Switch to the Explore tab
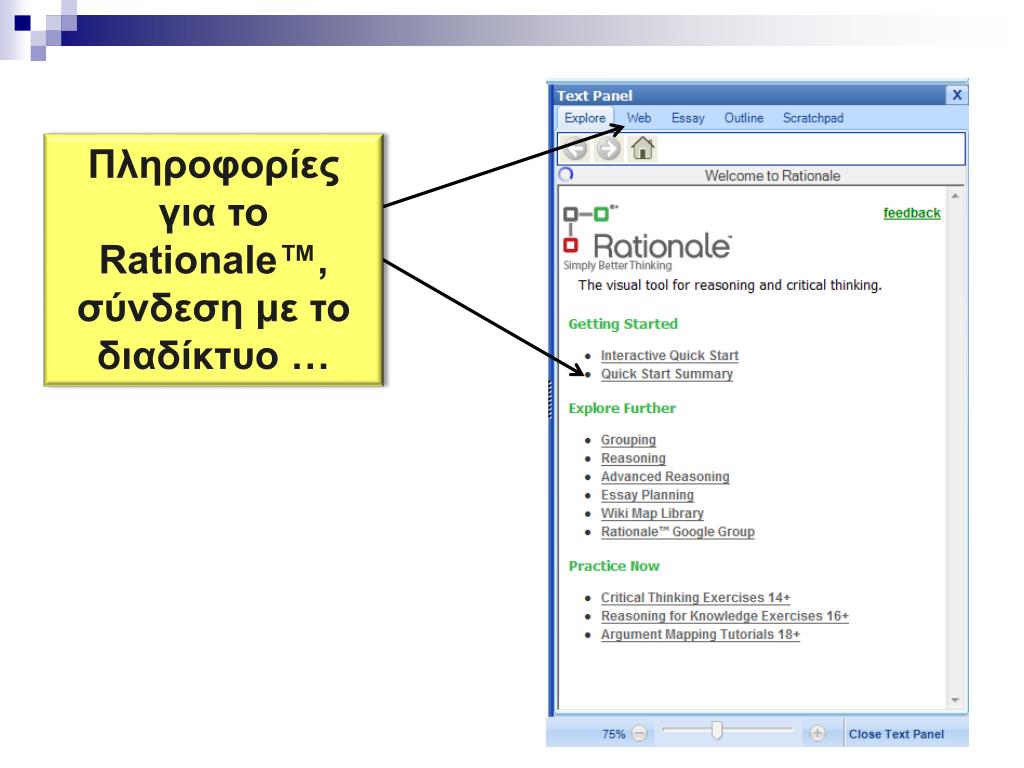The width and height of the screenshot is (1024, 768). [x=585, y=118]
